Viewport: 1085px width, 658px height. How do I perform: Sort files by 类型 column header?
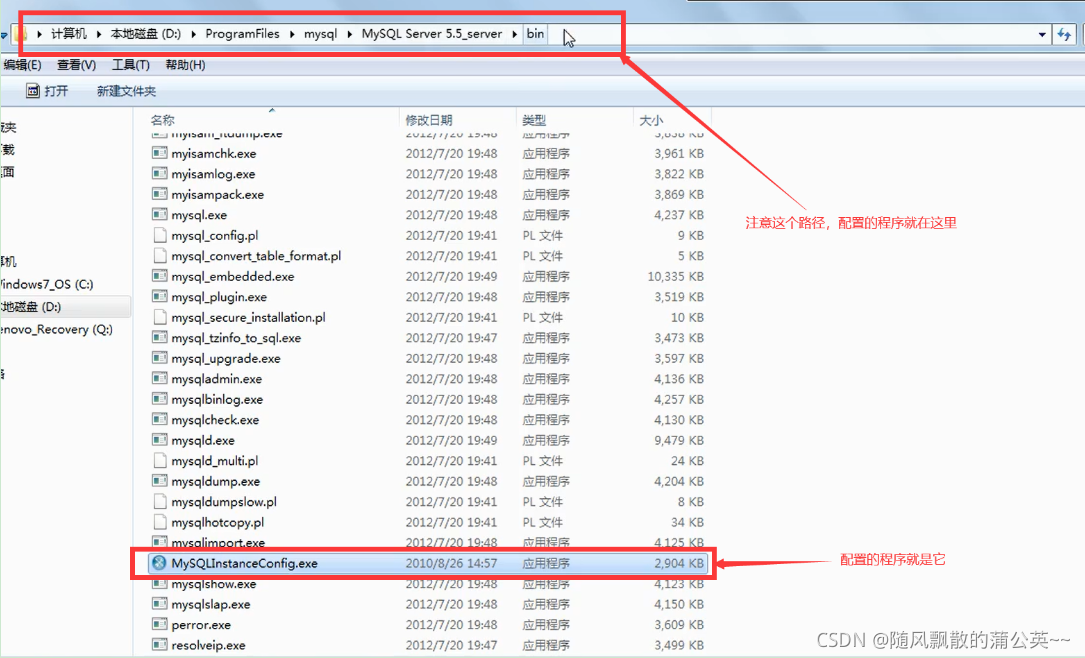[534, 120]
